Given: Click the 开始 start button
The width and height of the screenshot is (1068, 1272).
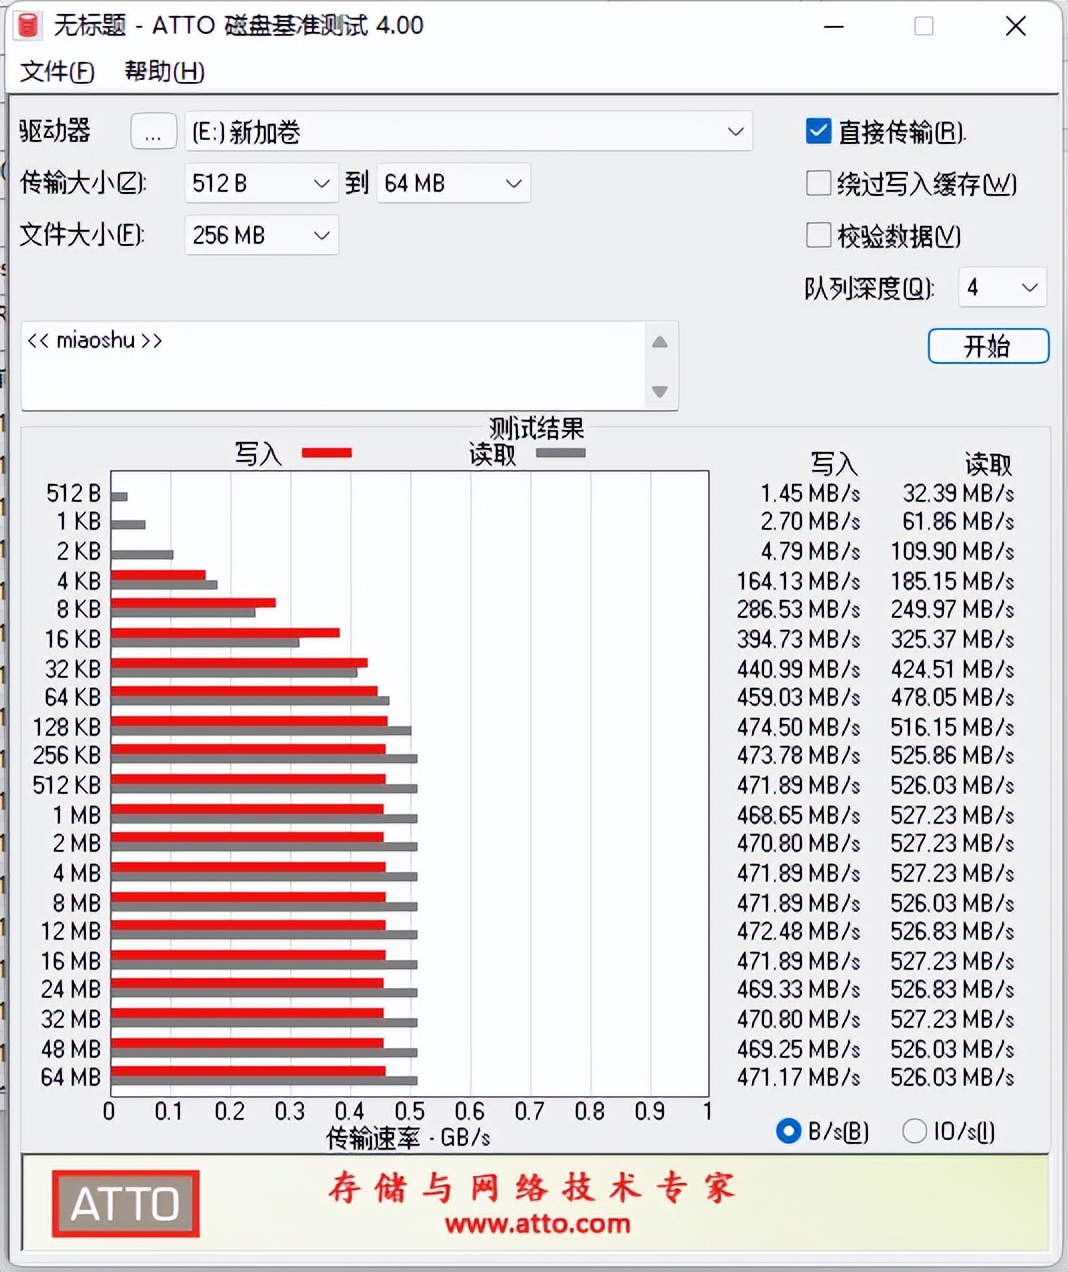Looking at the screenshot, I should point(988,346).
